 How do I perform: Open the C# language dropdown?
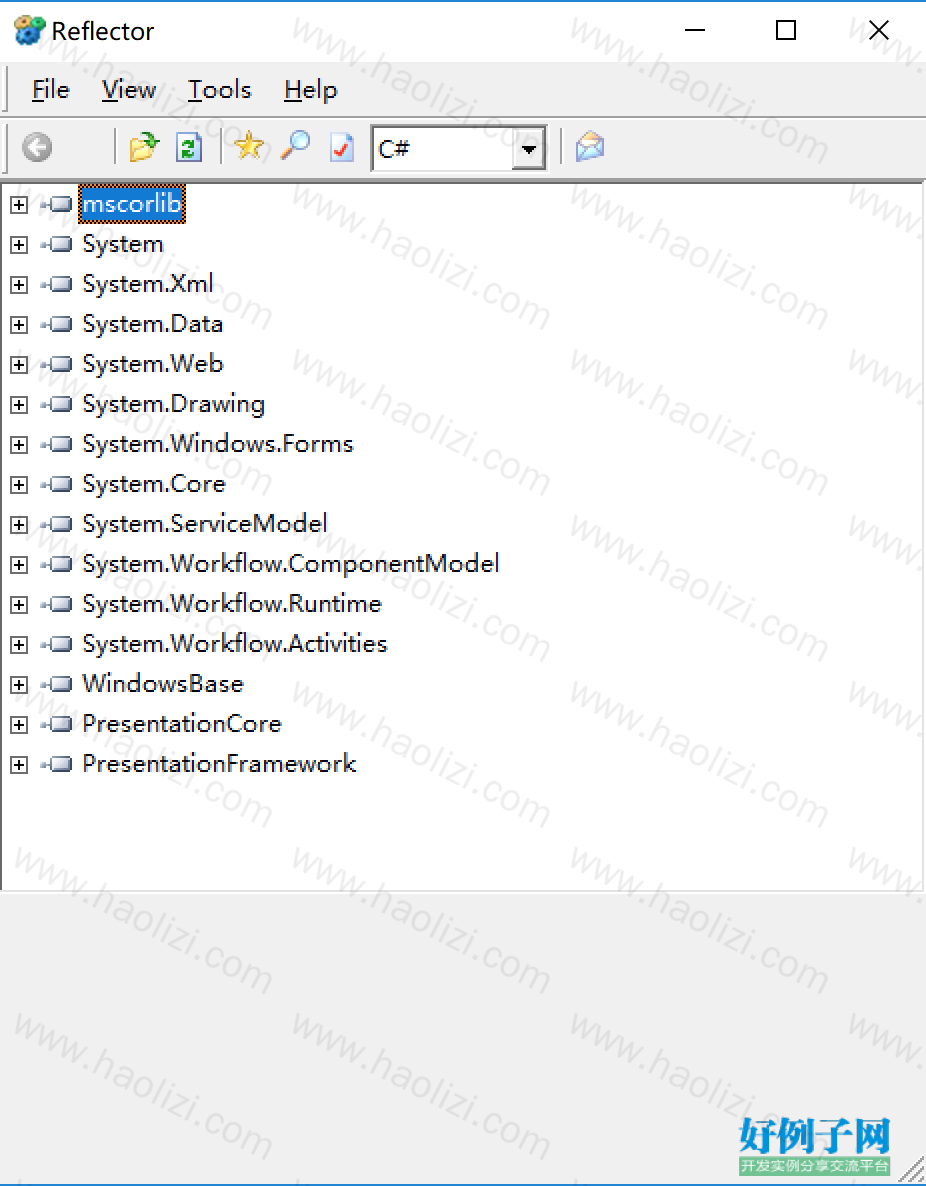point(528,148)
